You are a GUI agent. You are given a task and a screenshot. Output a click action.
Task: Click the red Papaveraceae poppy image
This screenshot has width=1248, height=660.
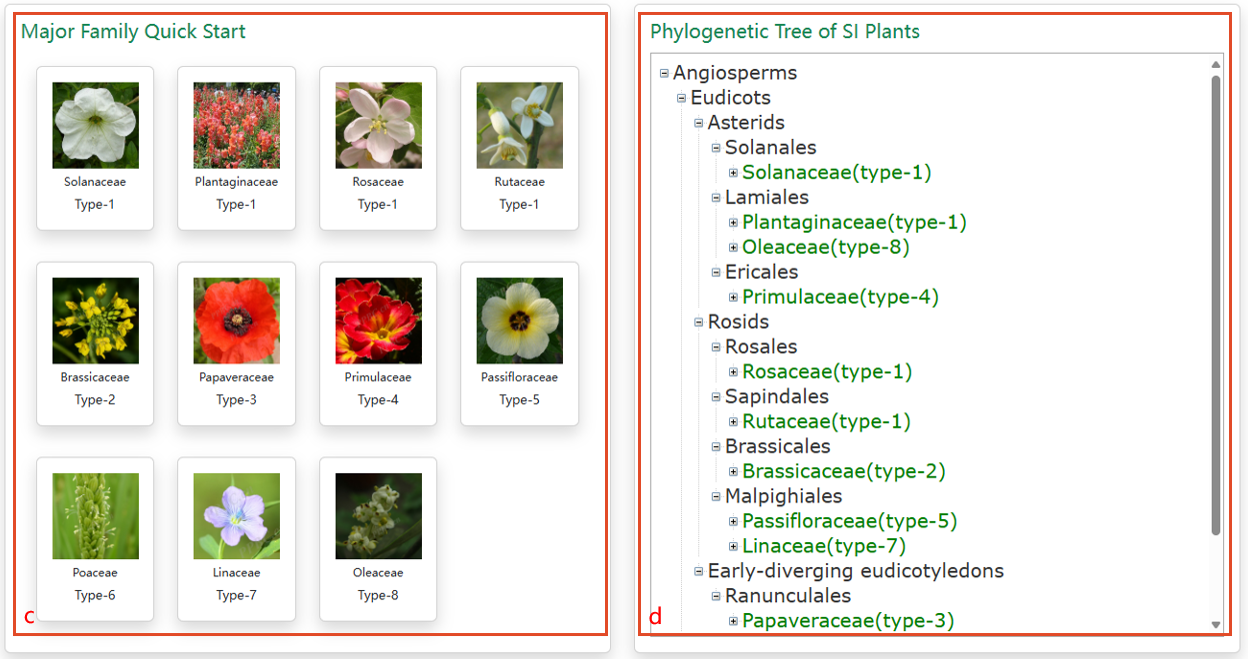tap(236, 320)
